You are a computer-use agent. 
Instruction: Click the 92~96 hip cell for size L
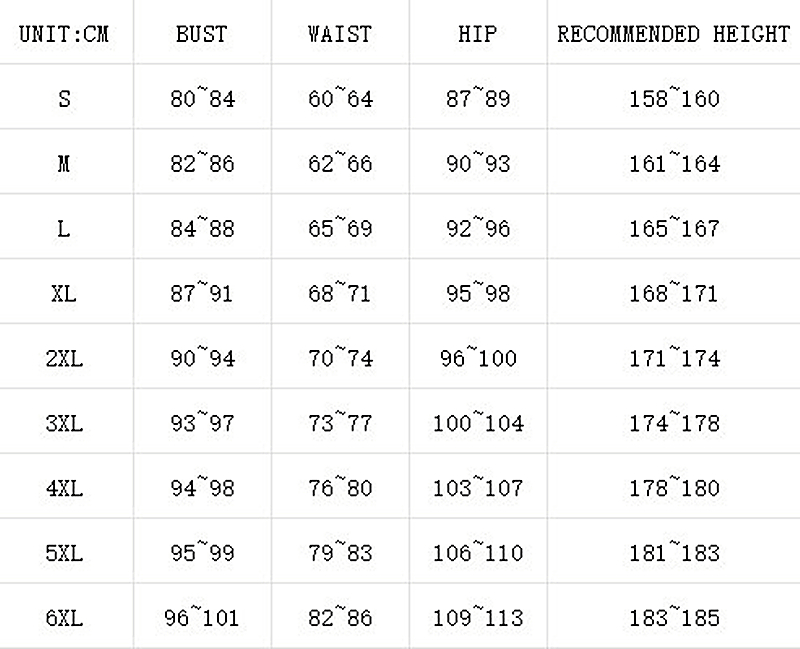(478, 229)
